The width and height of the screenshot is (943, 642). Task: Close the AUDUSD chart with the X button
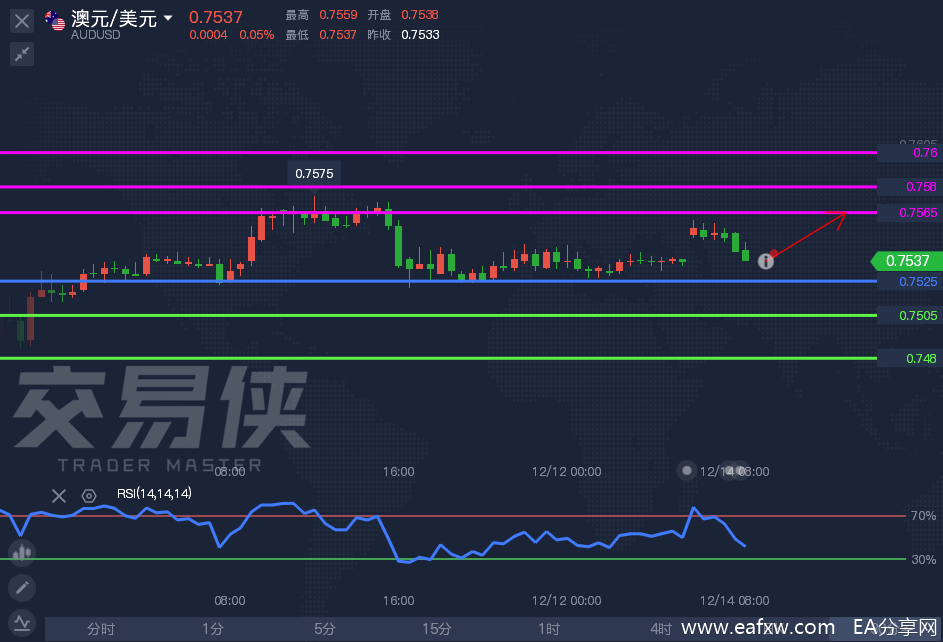(x=22, y=20)
